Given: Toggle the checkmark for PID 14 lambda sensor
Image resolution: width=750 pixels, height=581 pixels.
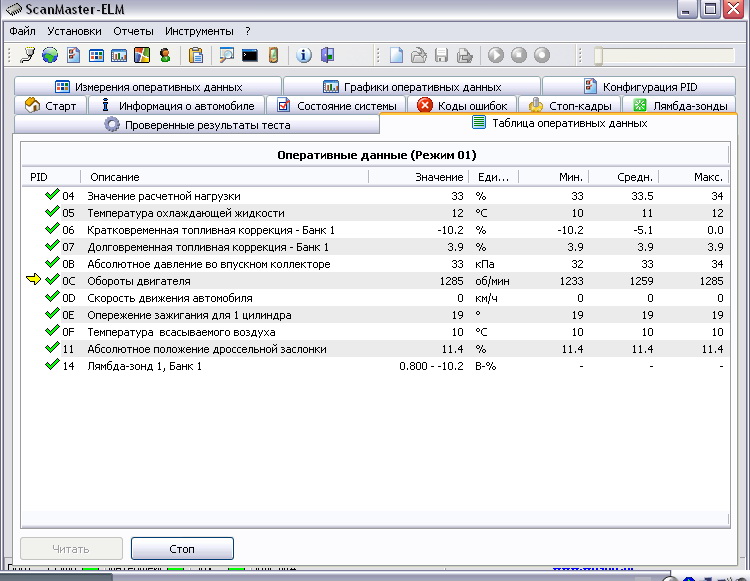Looking at the screenshot, I should click(x=52, y=366).
